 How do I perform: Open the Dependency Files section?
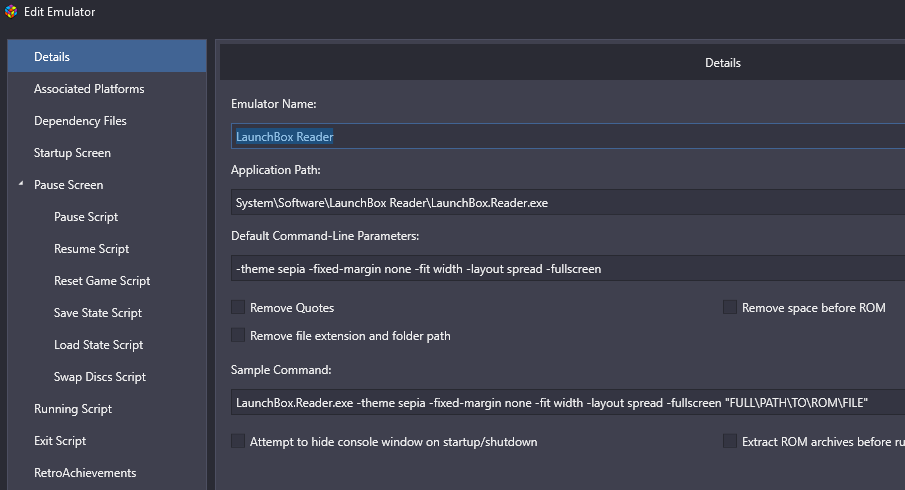point(80,121)
